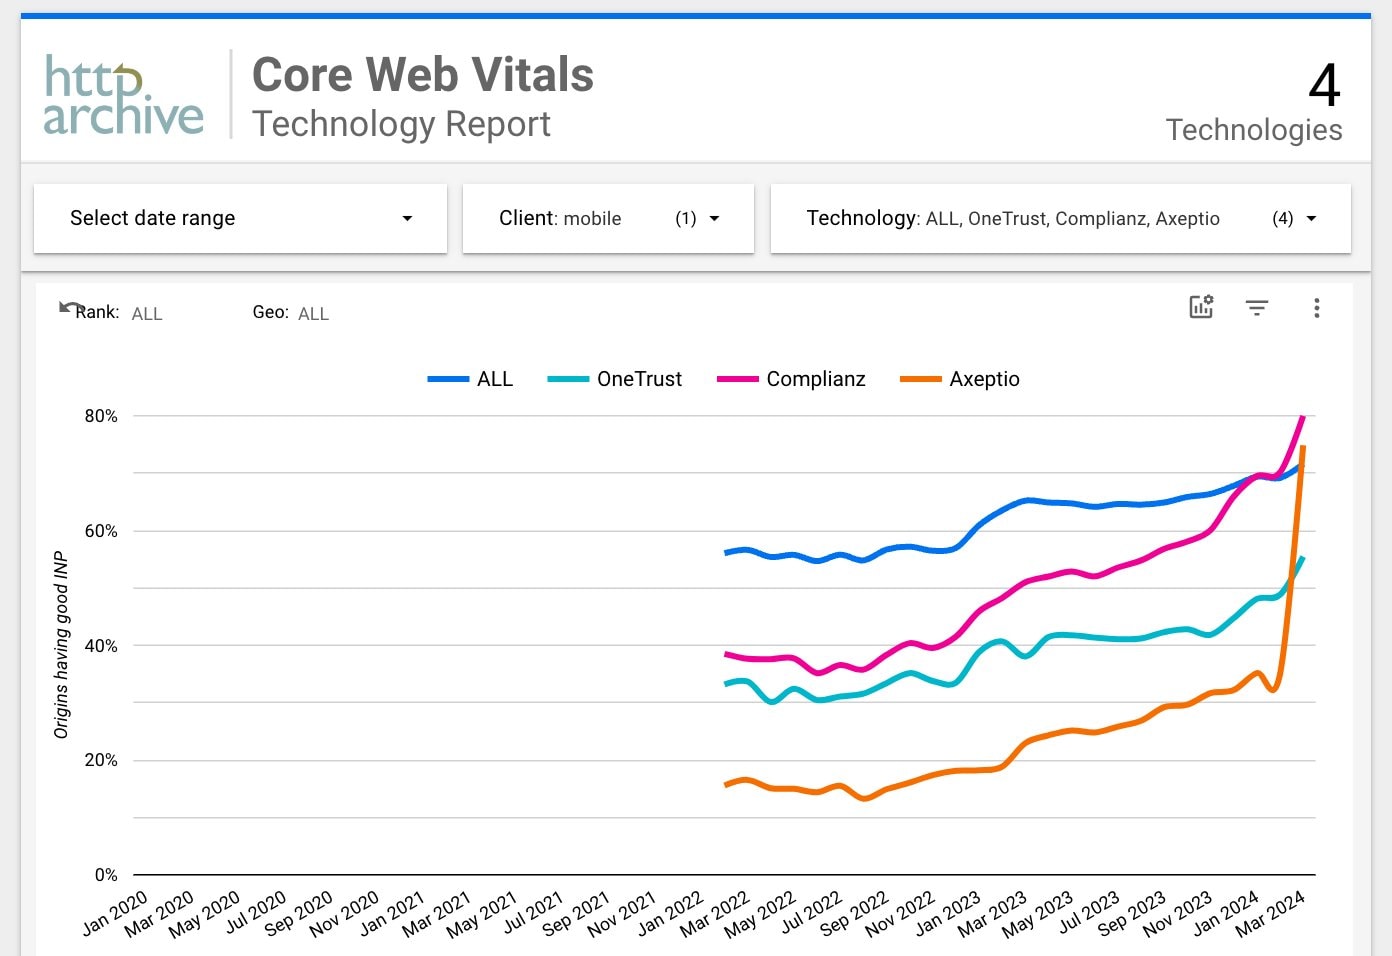Click the Jan 2023 x-axis label
The image size is (1392, 956).
[x=948, y=913]
